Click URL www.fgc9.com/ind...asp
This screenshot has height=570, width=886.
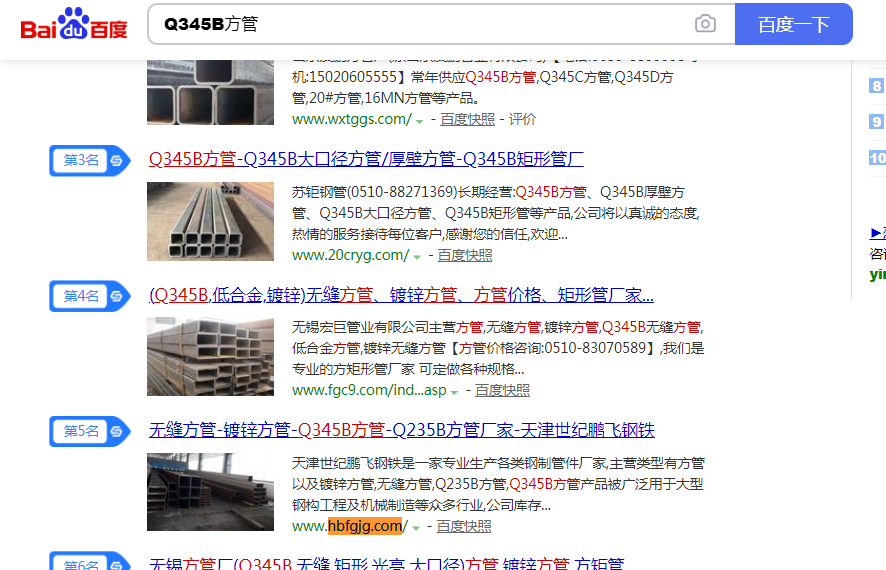click(370, 390)
